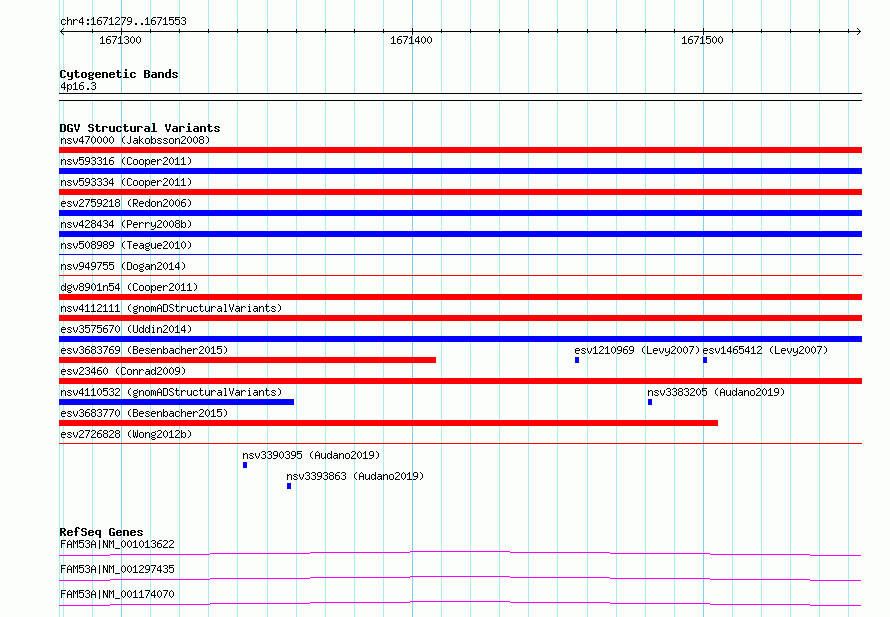Click the 1671300 ruler position label
Image resolution: width=890 pixels, height=617 pixels.
point(120,40)
